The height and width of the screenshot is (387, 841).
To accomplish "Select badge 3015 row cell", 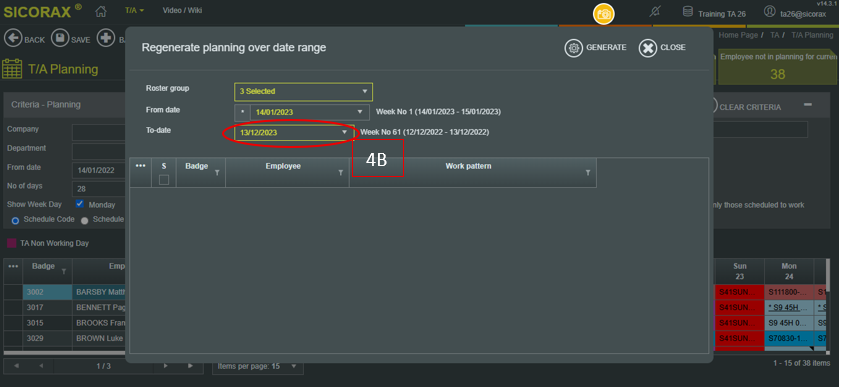I will pyautogui.click(x=47, y=323).
